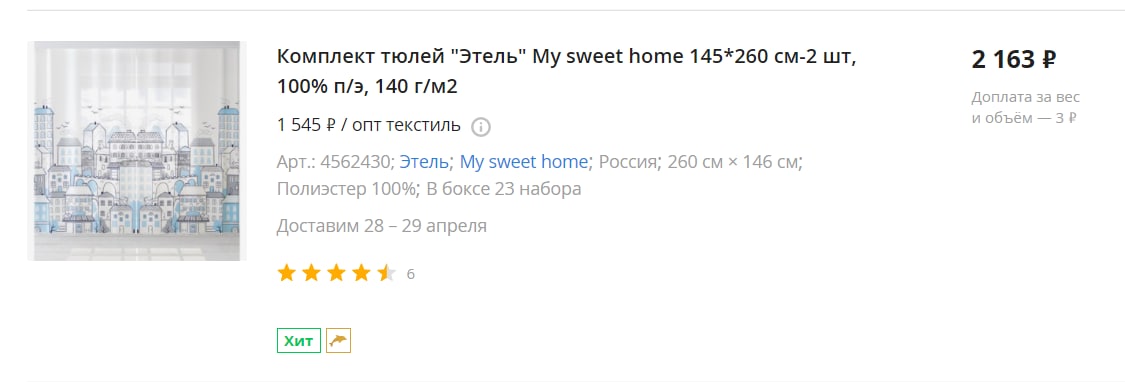Click the golden dolphin badge icon
Image resolution: width=1125 pixels, height=382 pixels.
point(339,341)
